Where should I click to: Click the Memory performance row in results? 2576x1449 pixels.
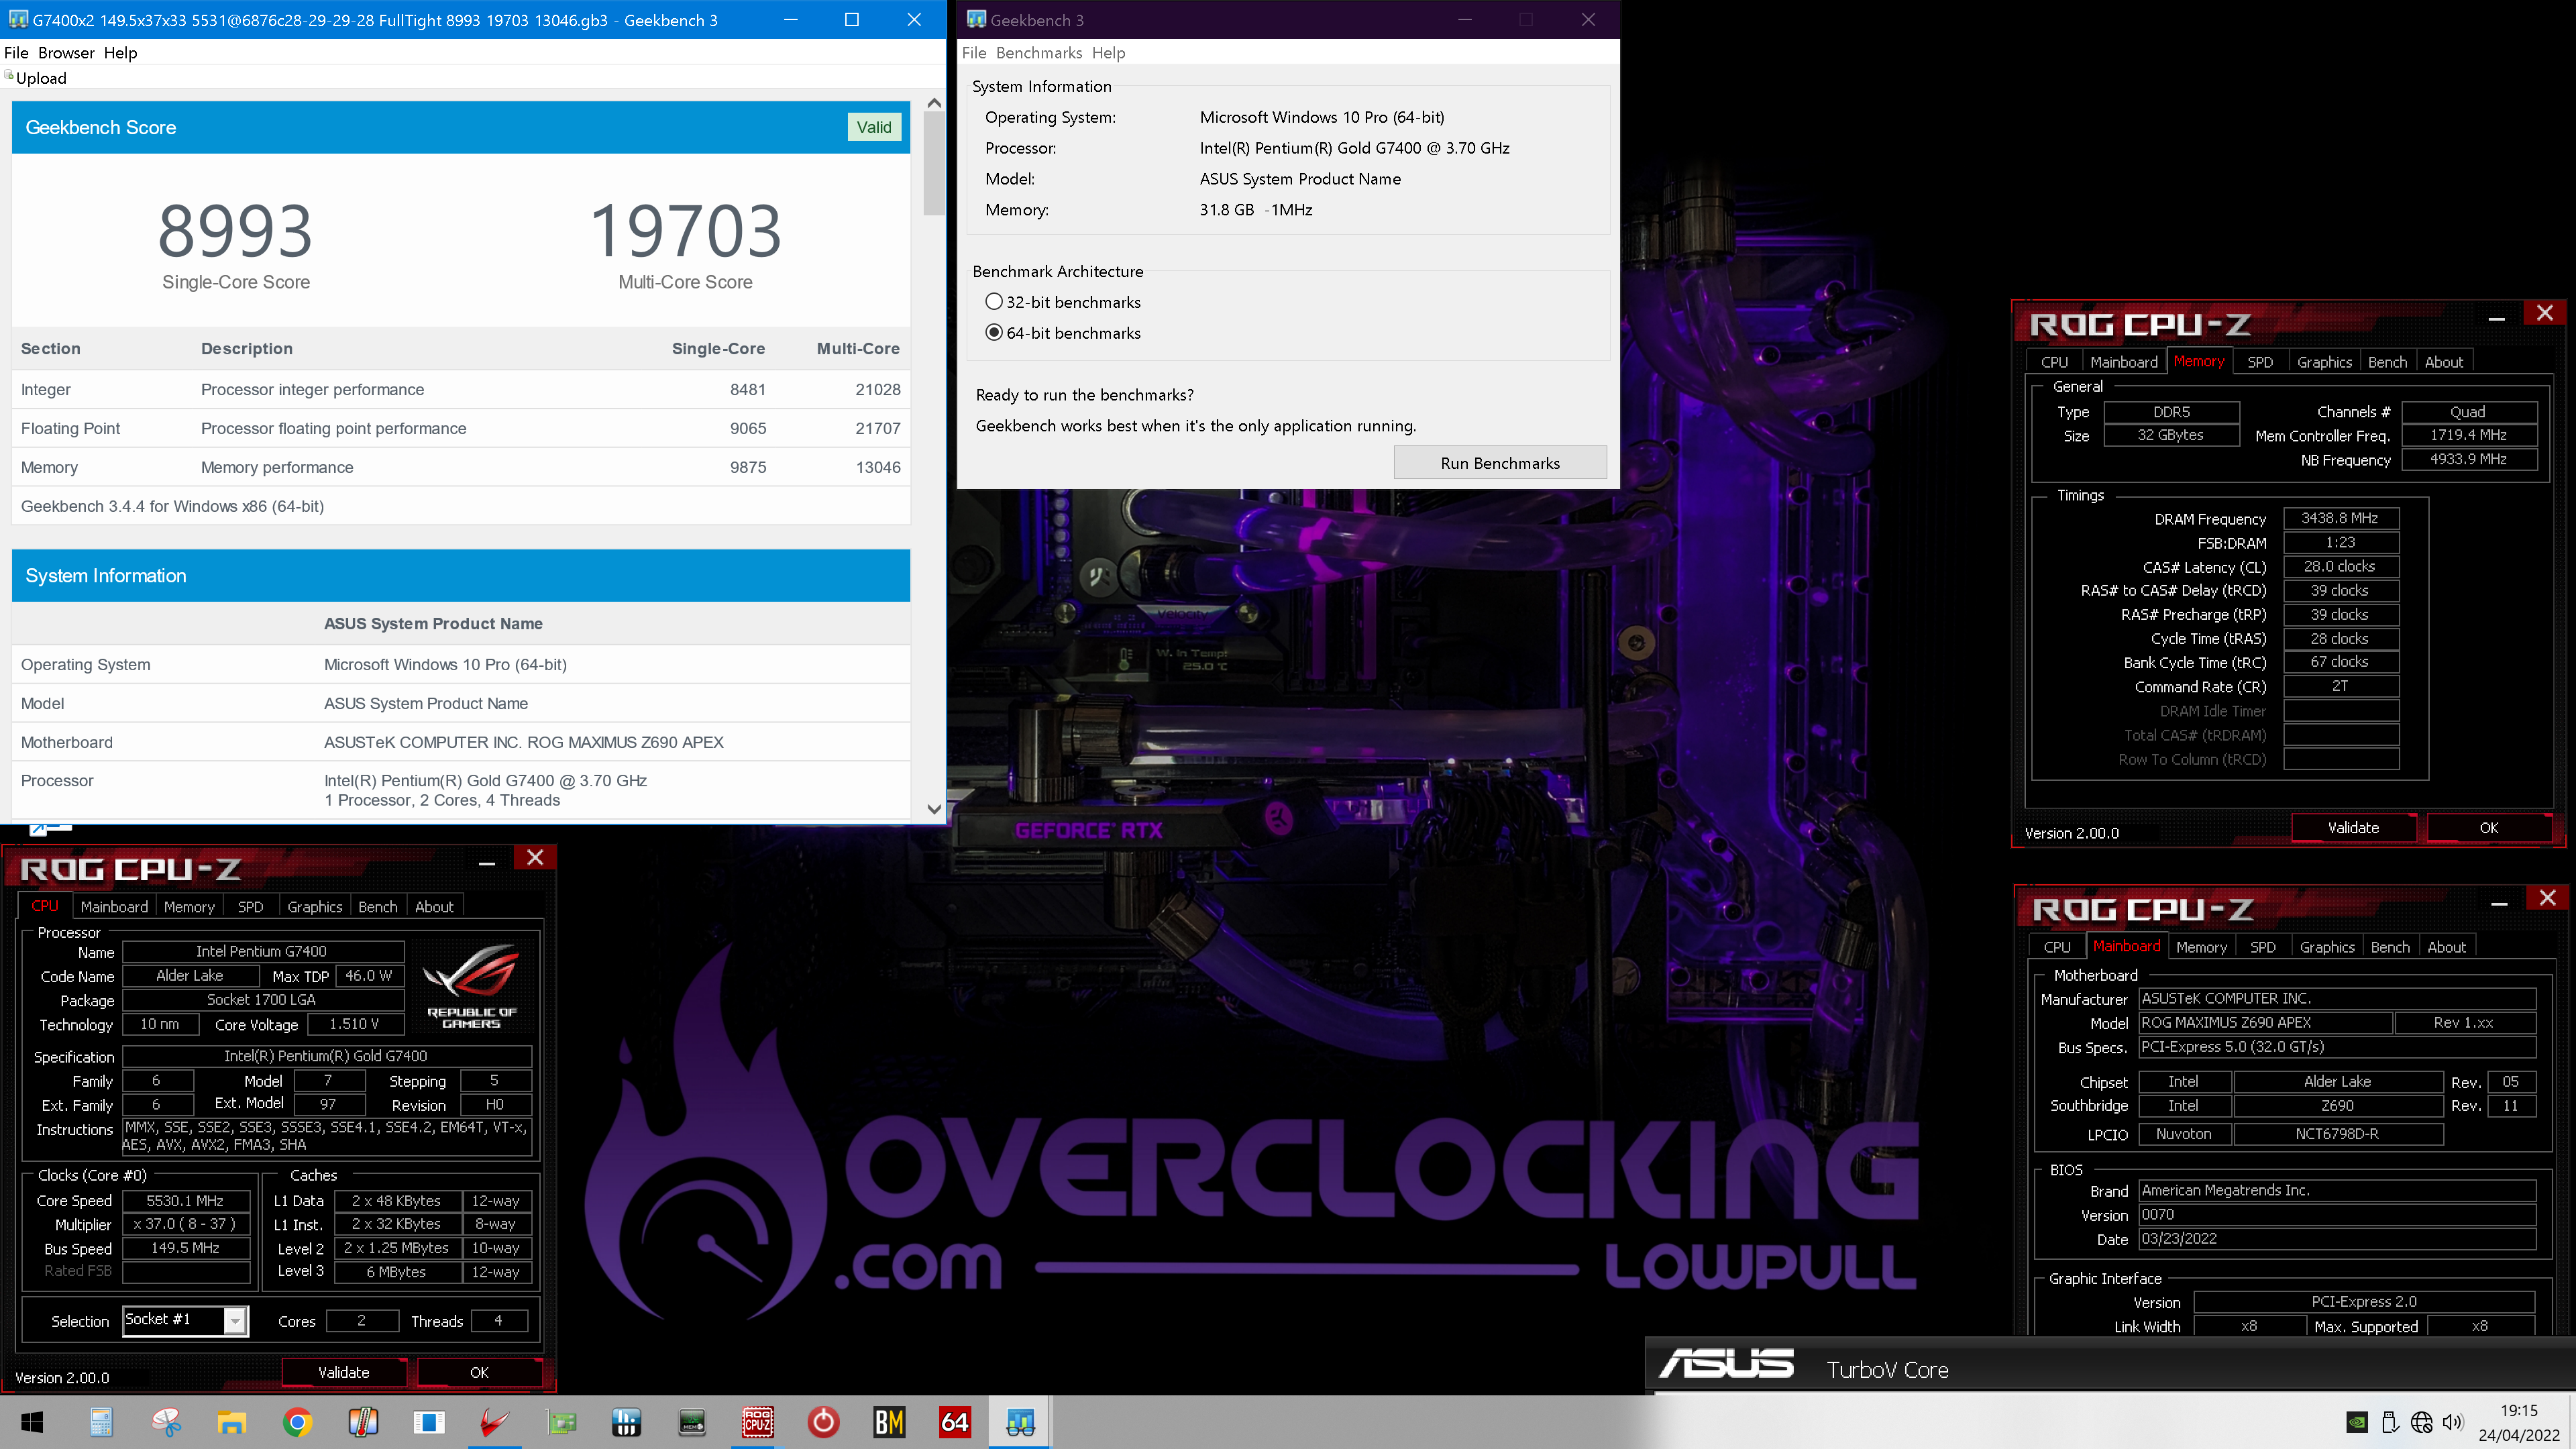[461, 467]
